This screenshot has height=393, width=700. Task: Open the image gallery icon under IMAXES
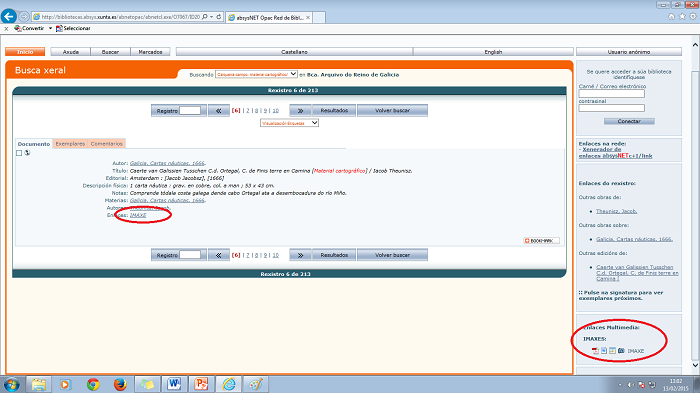[612, 351]
